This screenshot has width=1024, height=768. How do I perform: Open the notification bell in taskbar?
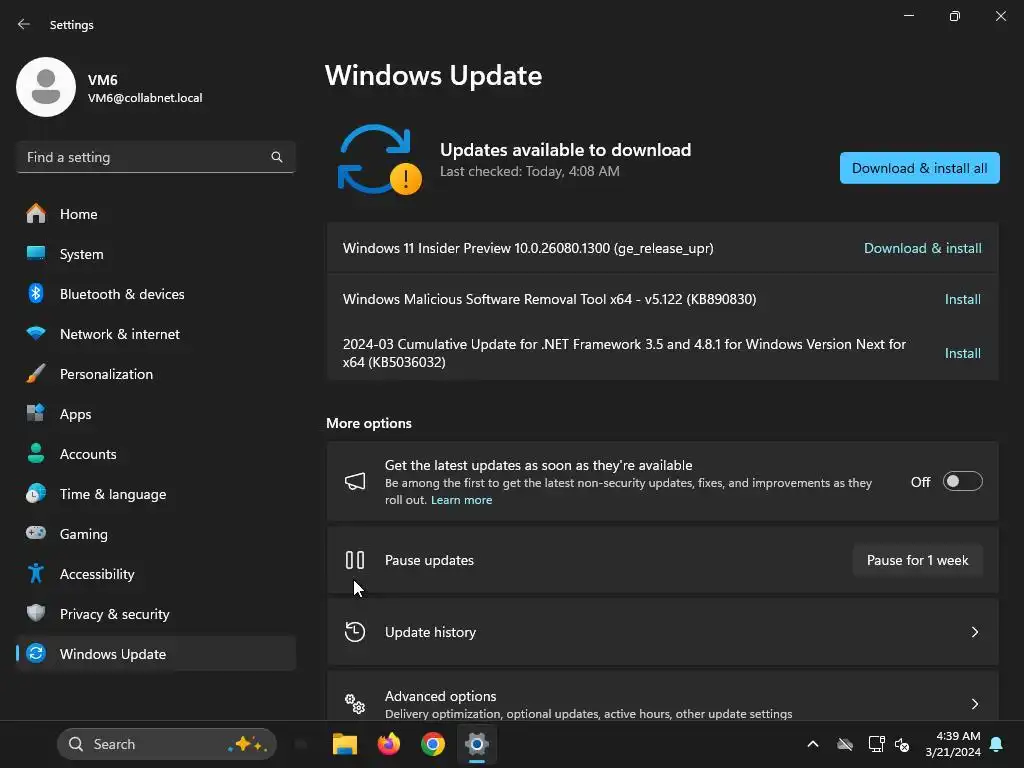[997, 744]
